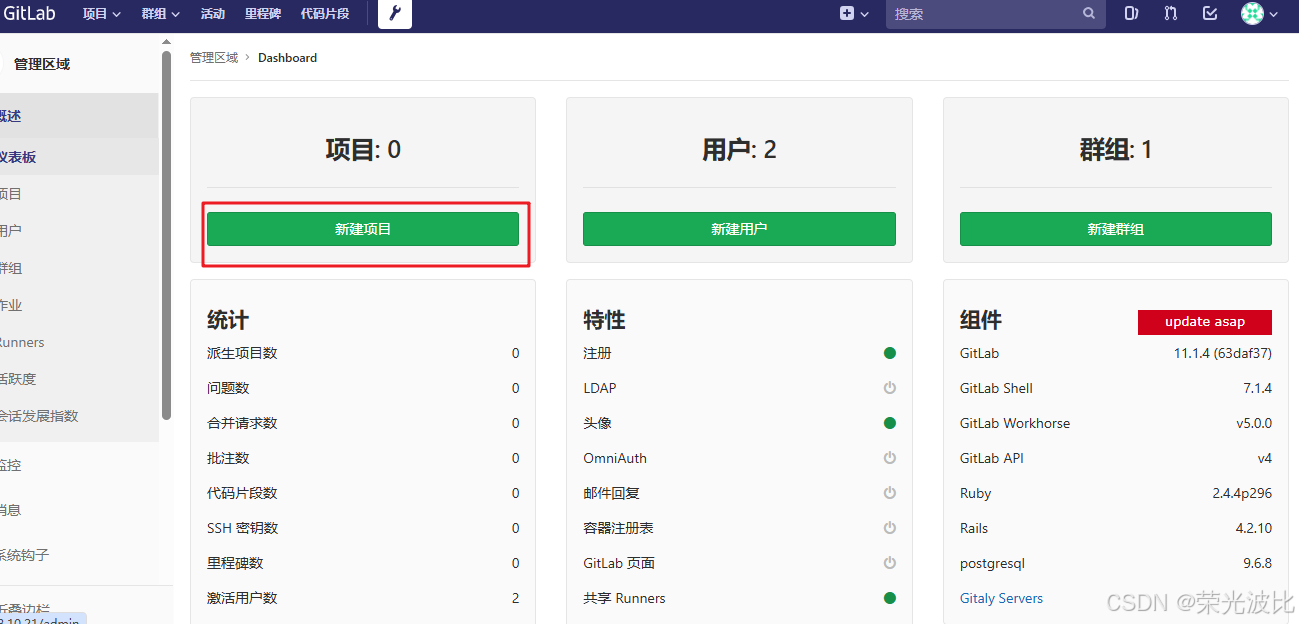Open the dropdown arrow next to plus icon
This screenshot has width=1299, height=624.
[865, 14]
